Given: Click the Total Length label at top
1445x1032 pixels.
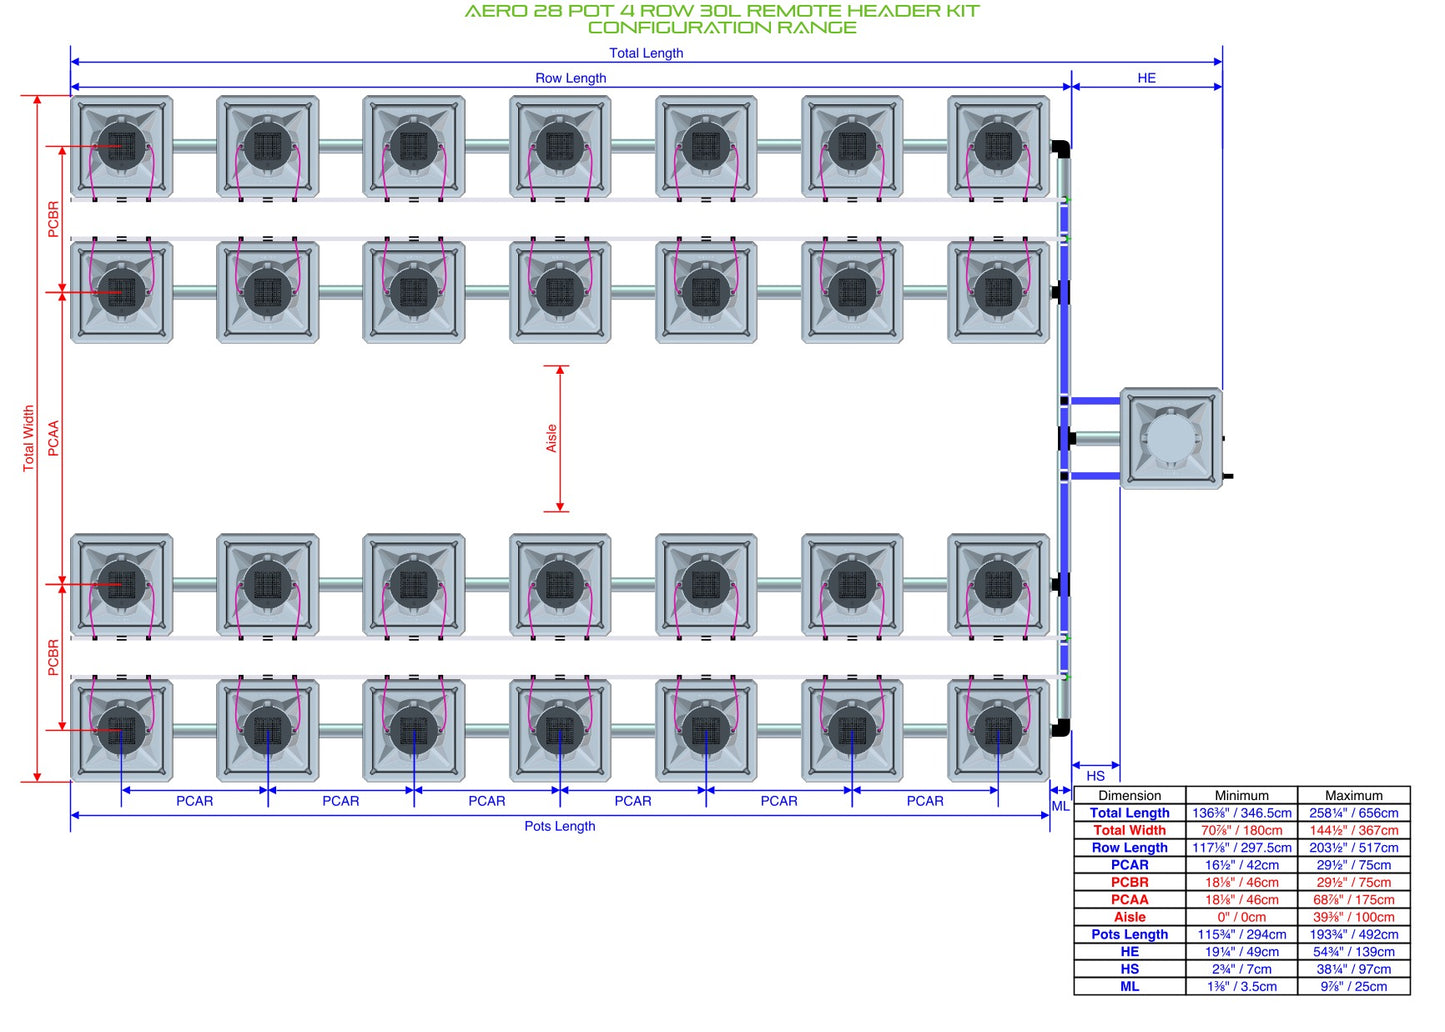Looking at the screenshot, I should click(x=646, y=53).
